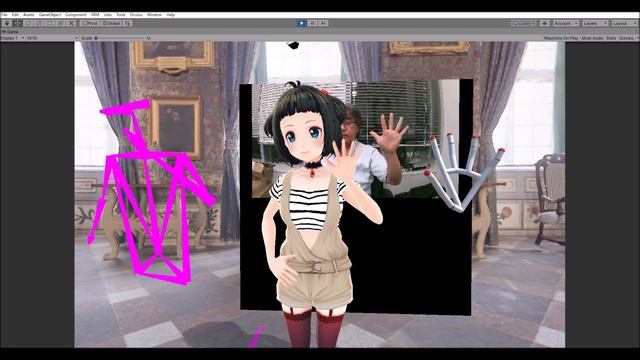Screen dimensions: 640x360
Task: Open the Layers dropdown
Action: (595, 23)
